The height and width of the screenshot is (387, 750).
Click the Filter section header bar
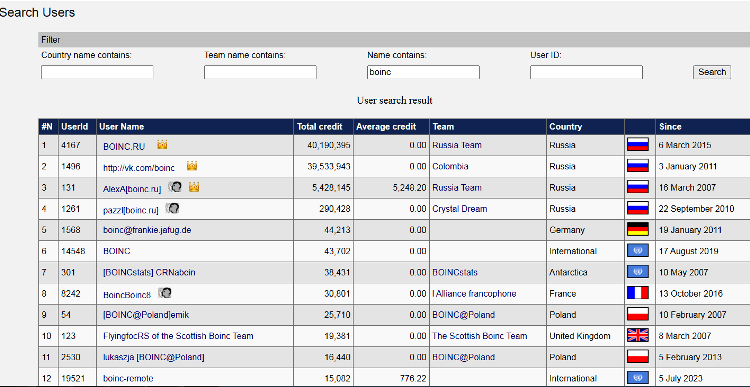click(394, 40)
